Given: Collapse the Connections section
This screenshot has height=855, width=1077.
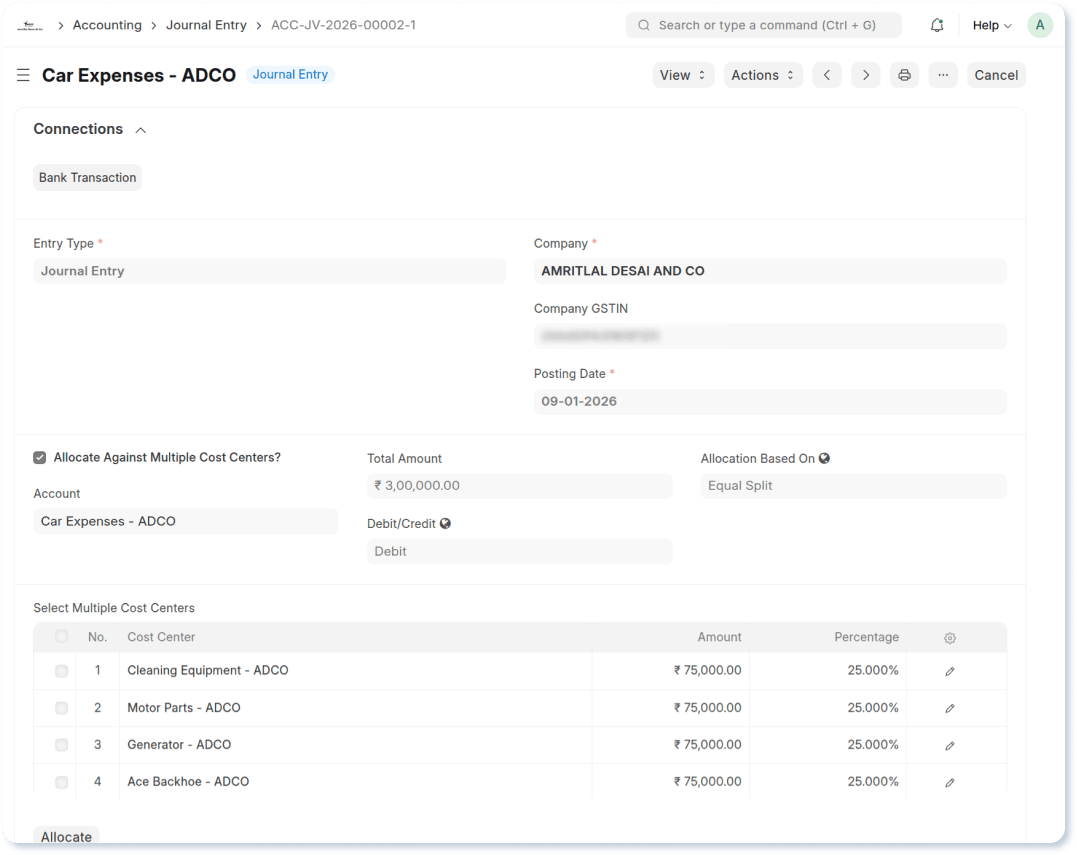Looking at the screenshot, I should pos(140,129).
